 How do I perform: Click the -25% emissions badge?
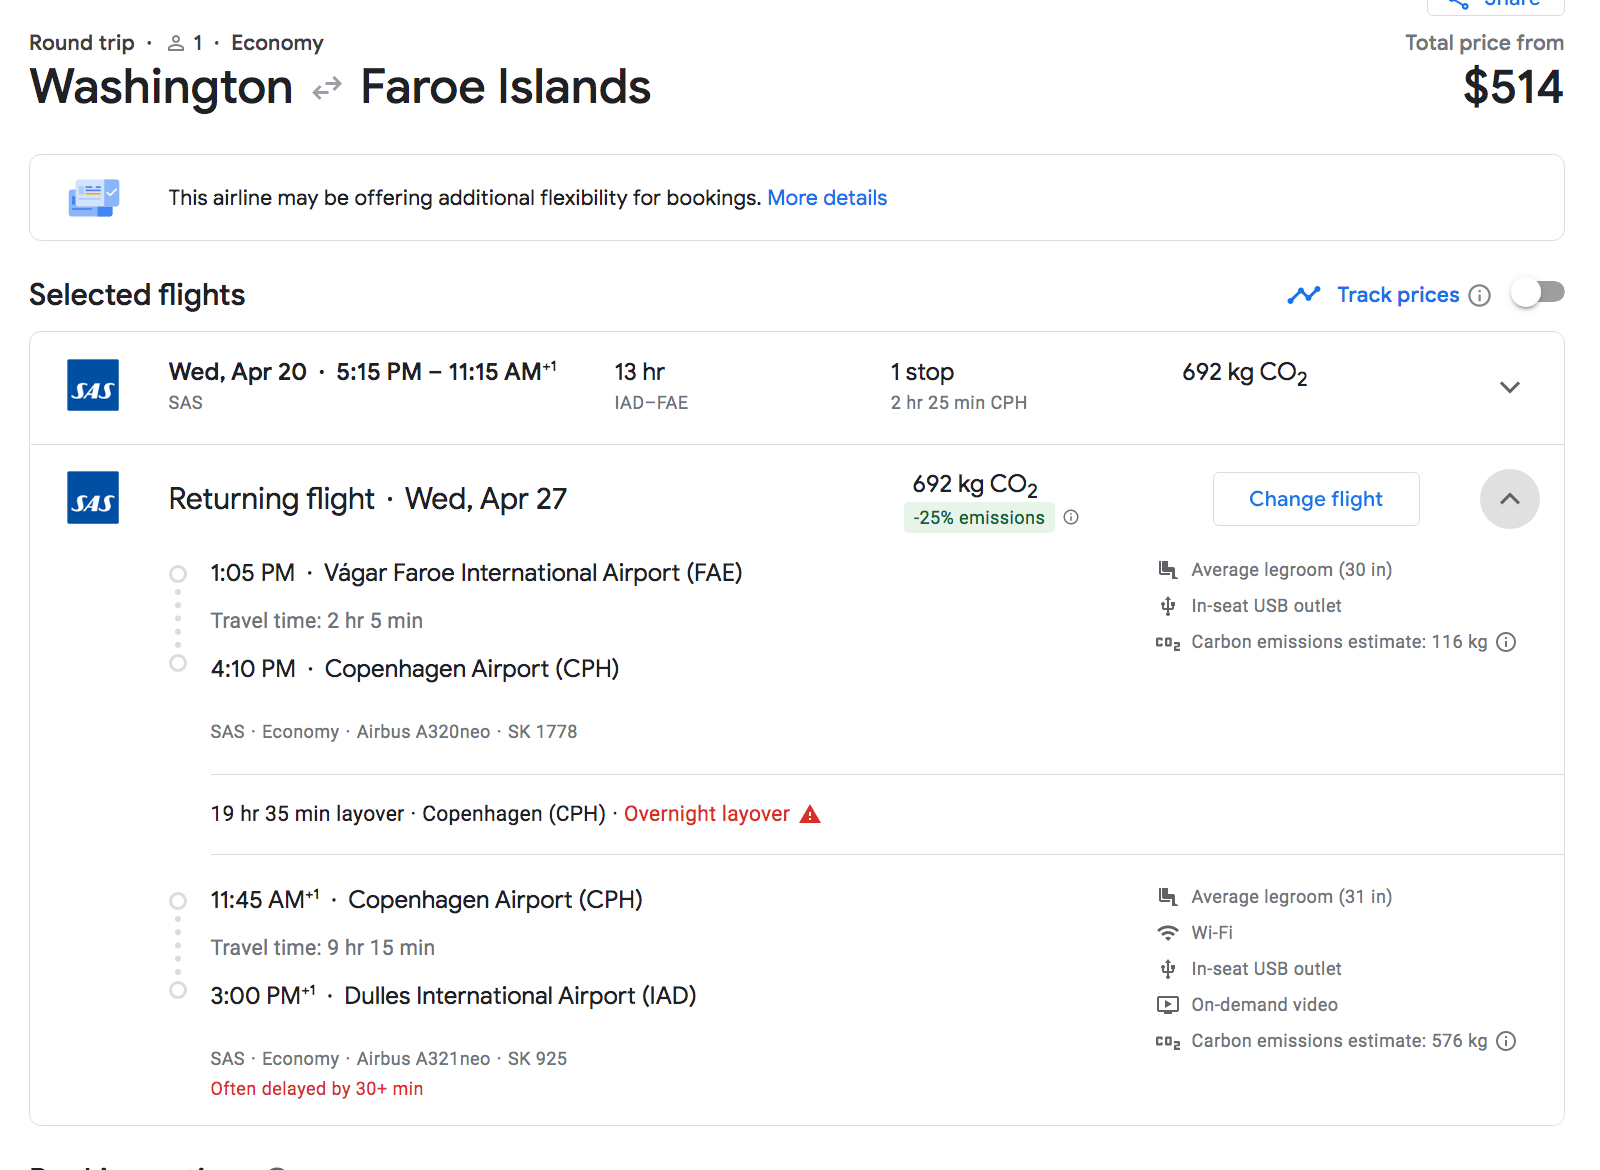coord(978,518)
